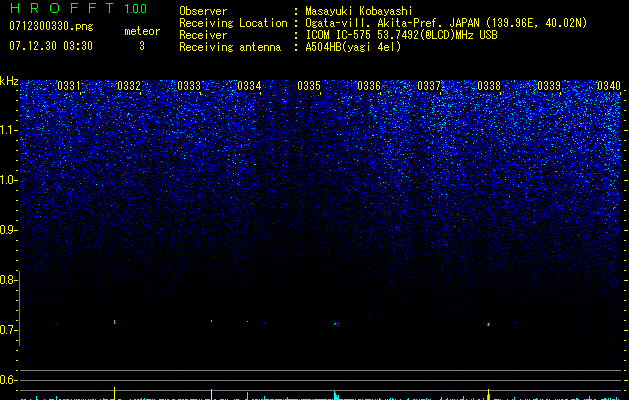The width and height of the screenshot is (629, 400).
Task: Select the 0336 time marker
Action: (x=369, y=86)
